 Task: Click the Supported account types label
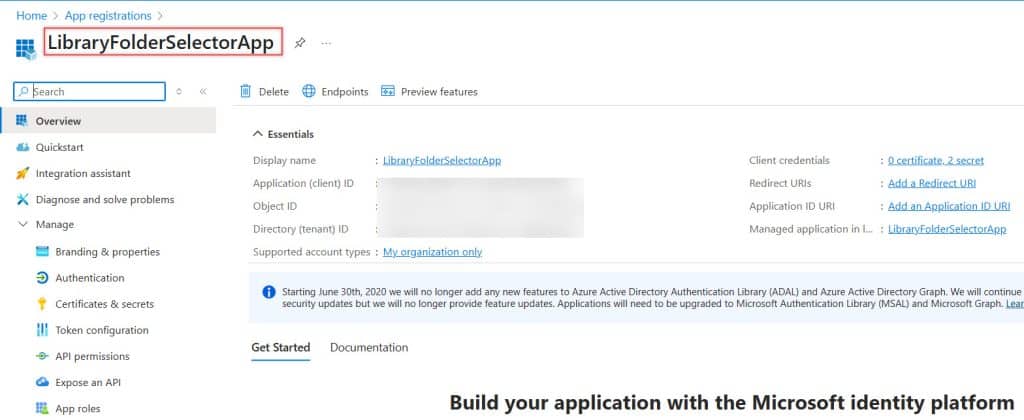click(x=312, y=251)
